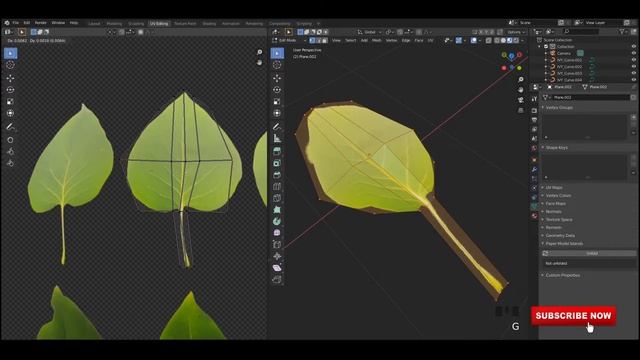Toggle X-ray display in 3D viewport header
Viewport: 640px width, 360px height.
pos(489,40)
